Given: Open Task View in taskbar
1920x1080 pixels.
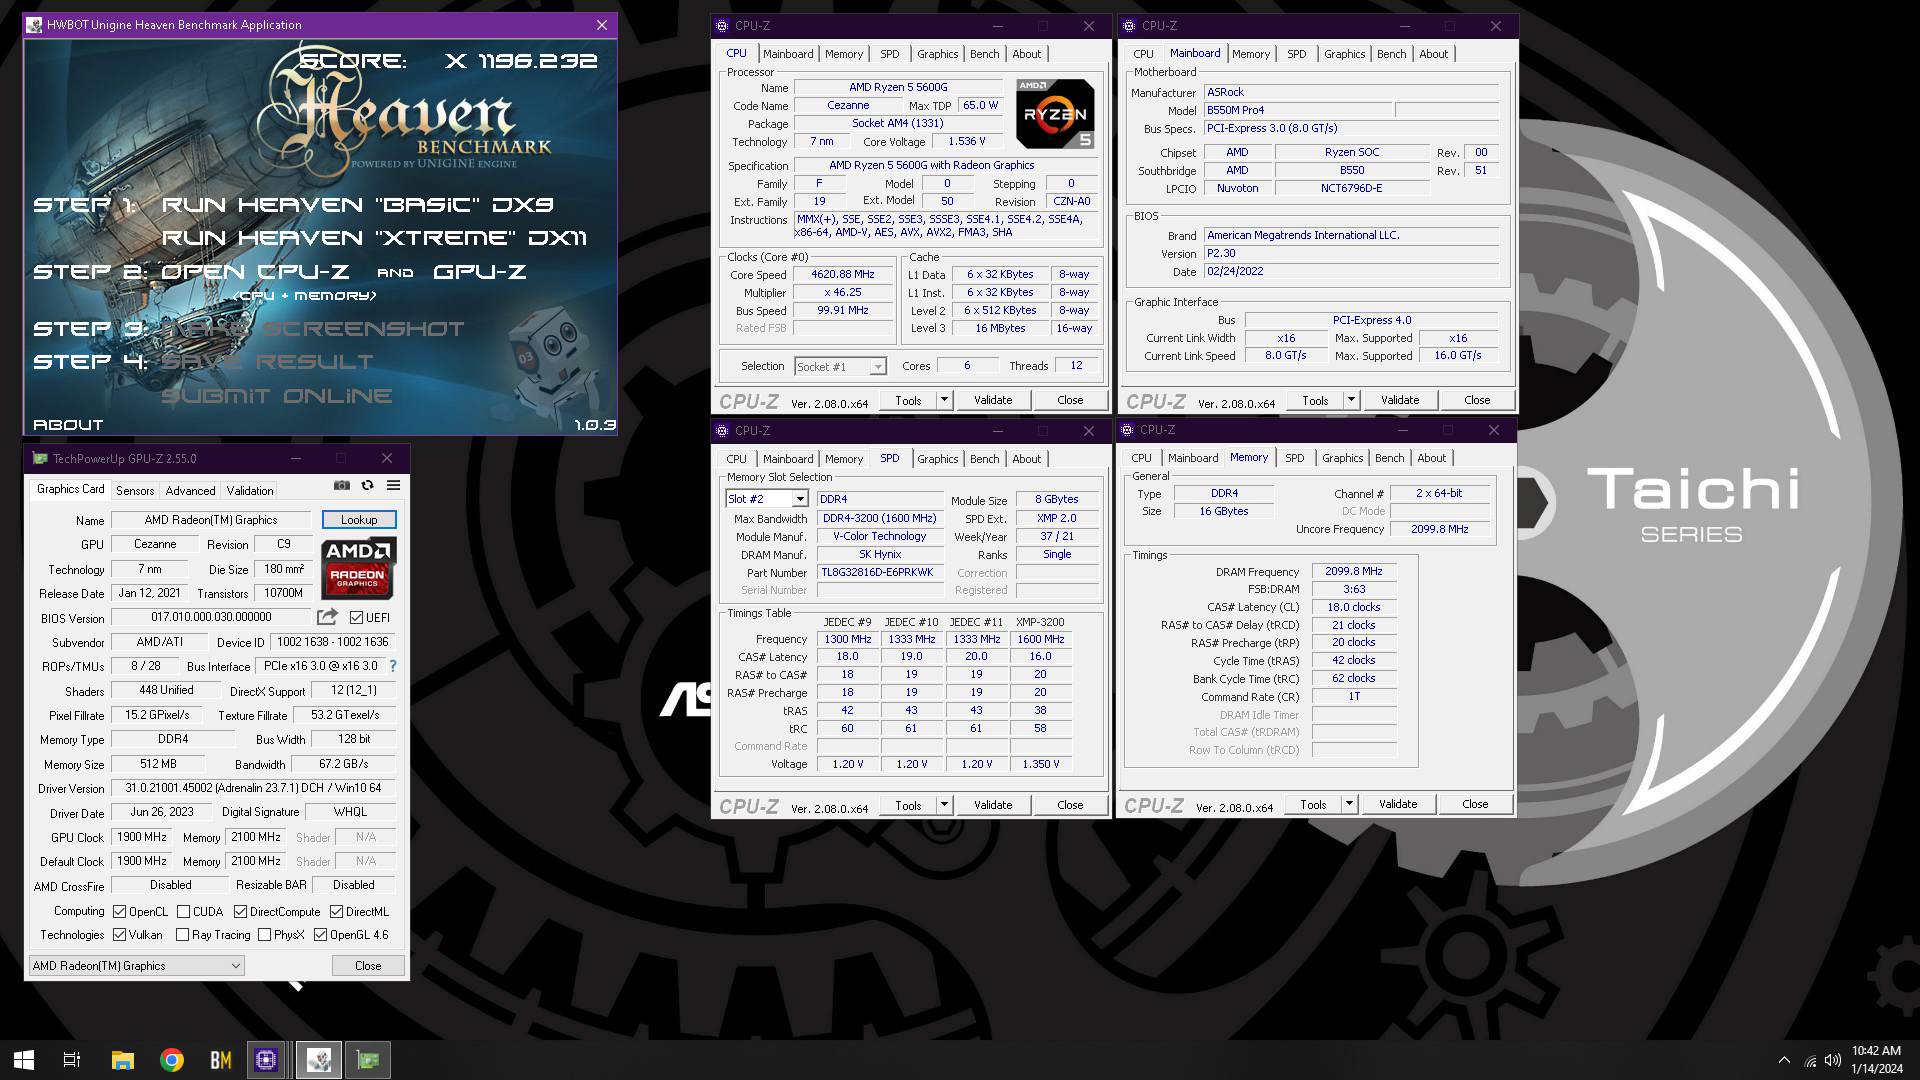Looking at the screenshot, I should pos(72,1060).
